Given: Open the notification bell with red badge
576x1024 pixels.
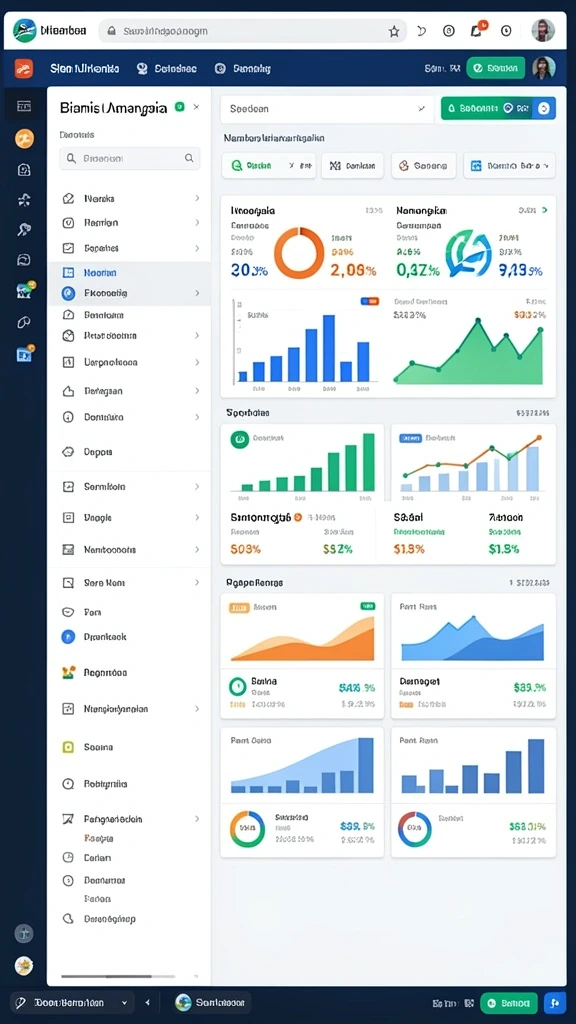Looking at the screenshot, I should click(477, 29).
